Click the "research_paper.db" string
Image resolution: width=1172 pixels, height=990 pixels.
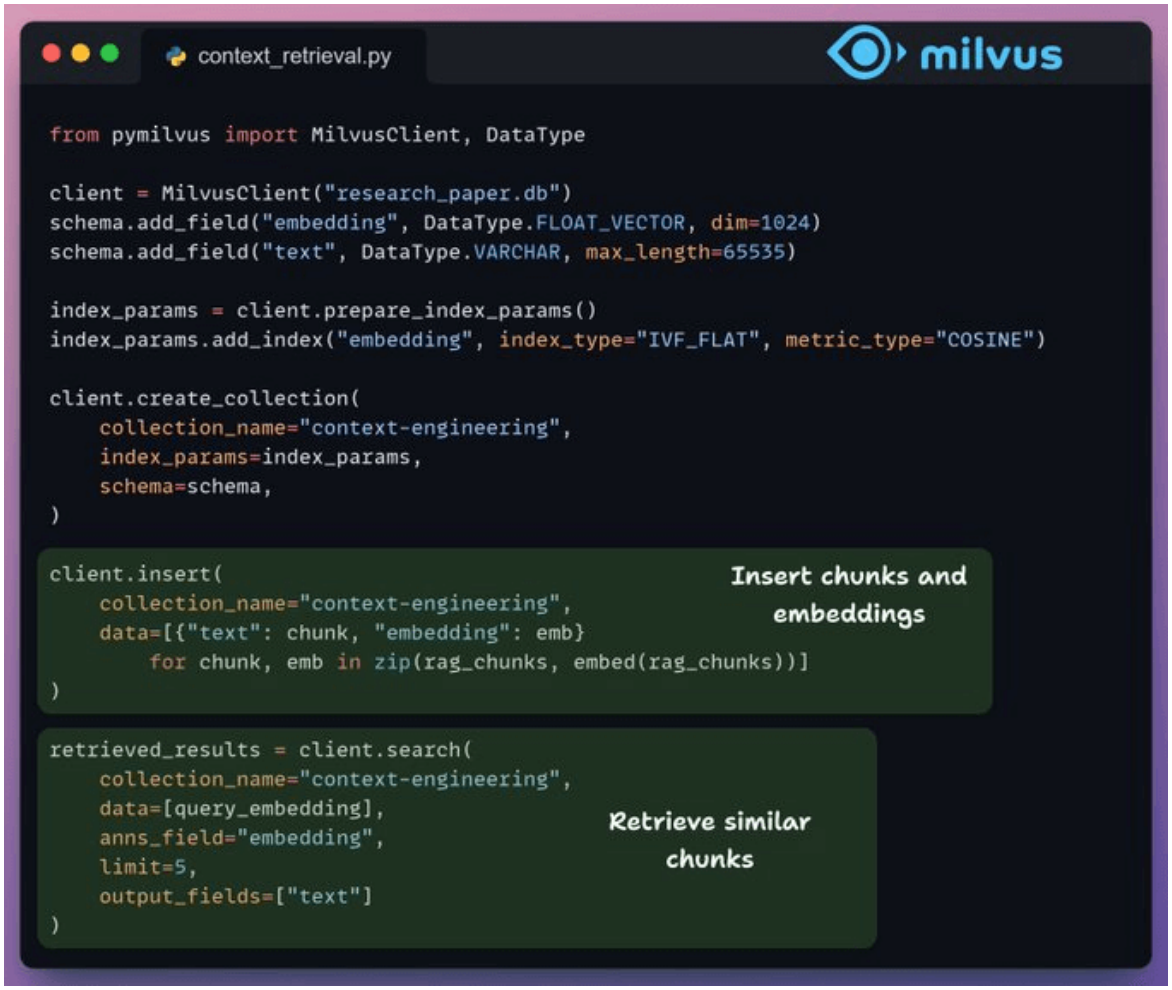click(442, 194)
